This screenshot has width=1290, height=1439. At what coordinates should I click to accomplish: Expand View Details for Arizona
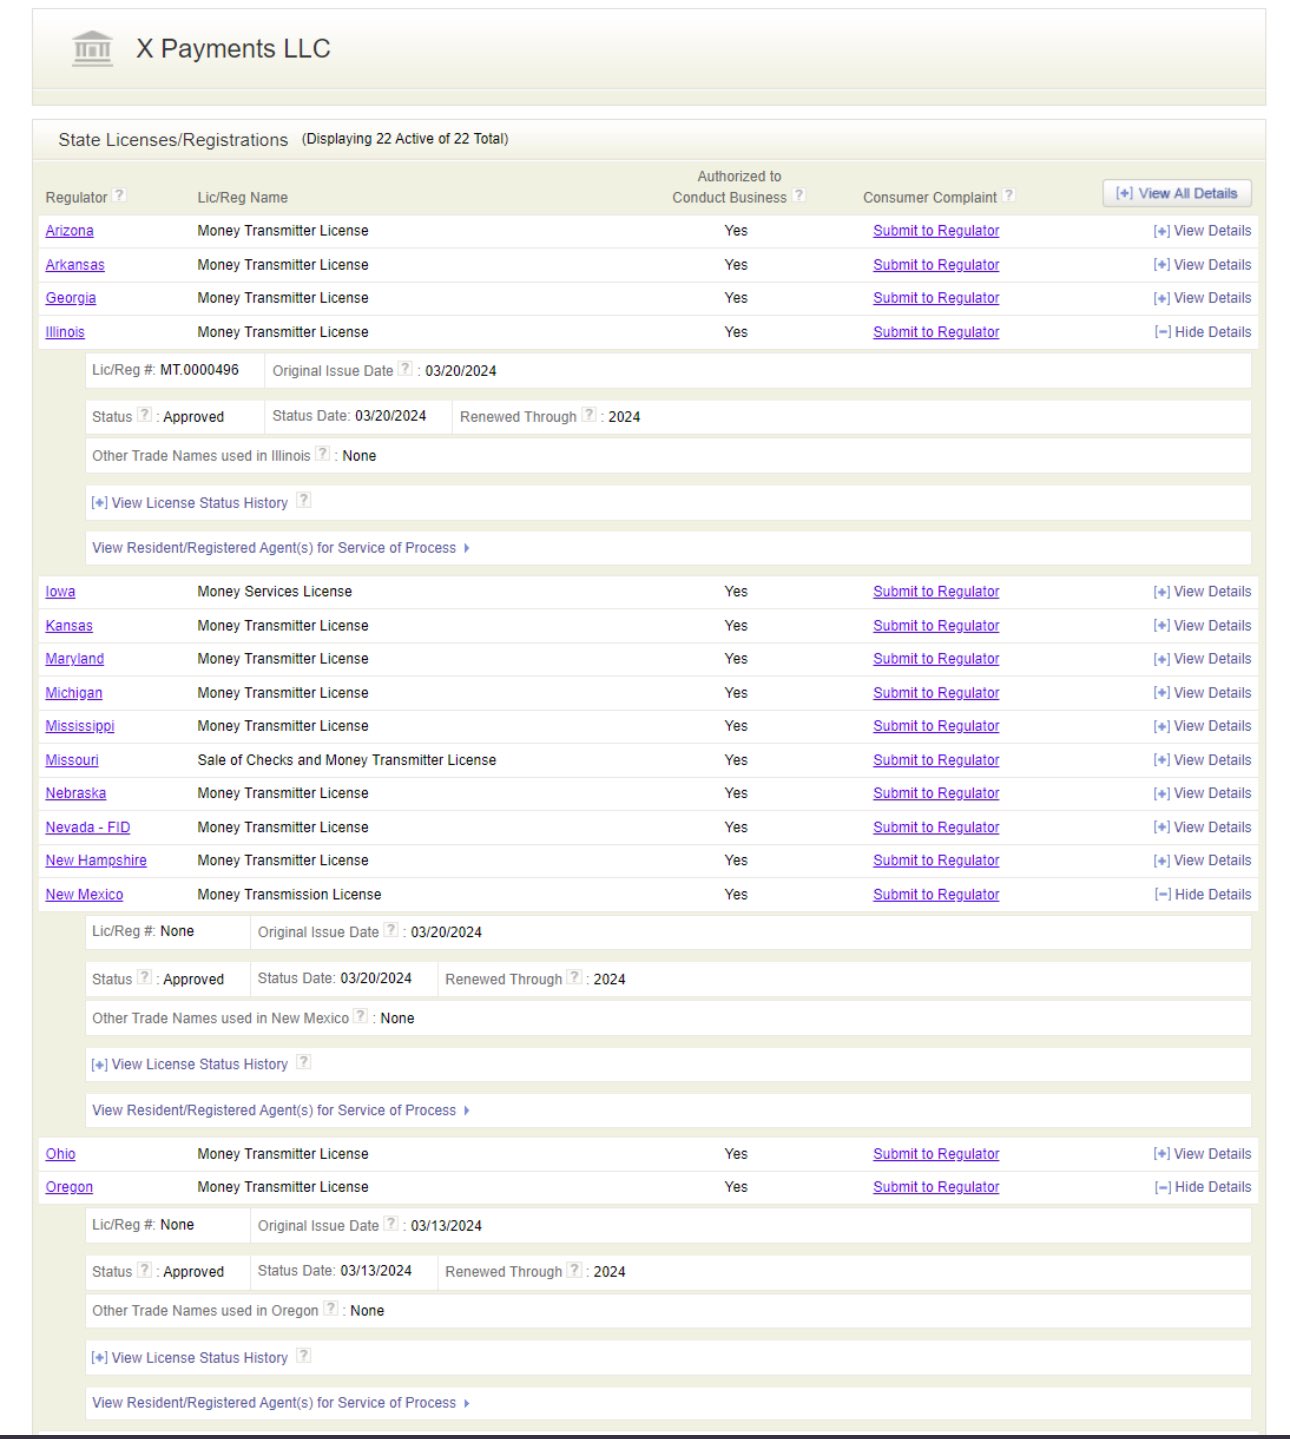click(1202, 231)
